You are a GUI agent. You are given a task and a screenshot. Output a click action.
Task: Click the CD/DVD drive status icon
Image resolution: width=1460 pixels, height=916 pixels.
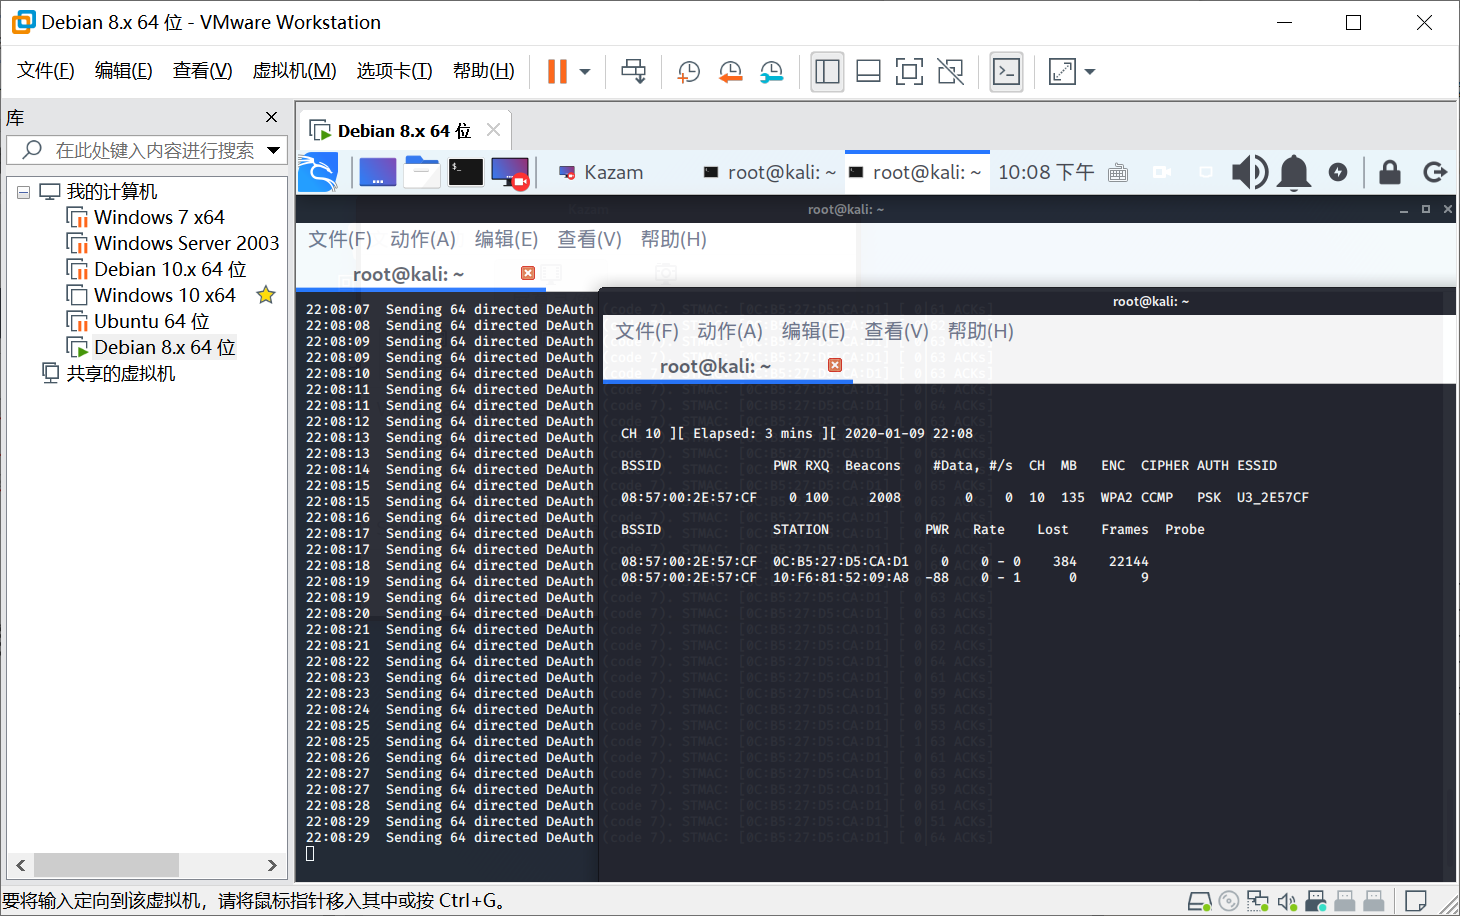click(x=1229, y=901)
